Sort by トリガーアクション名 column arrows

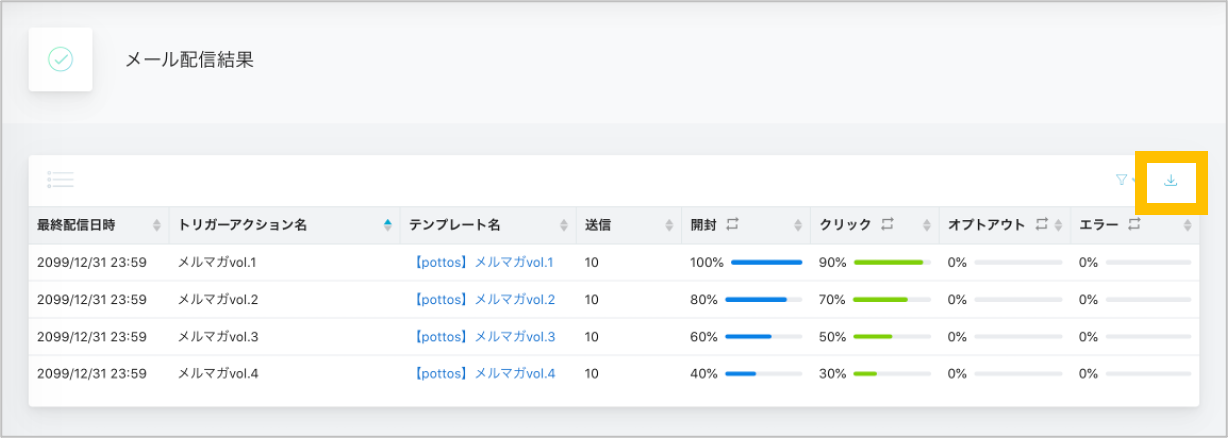click(x=388, y=225)
